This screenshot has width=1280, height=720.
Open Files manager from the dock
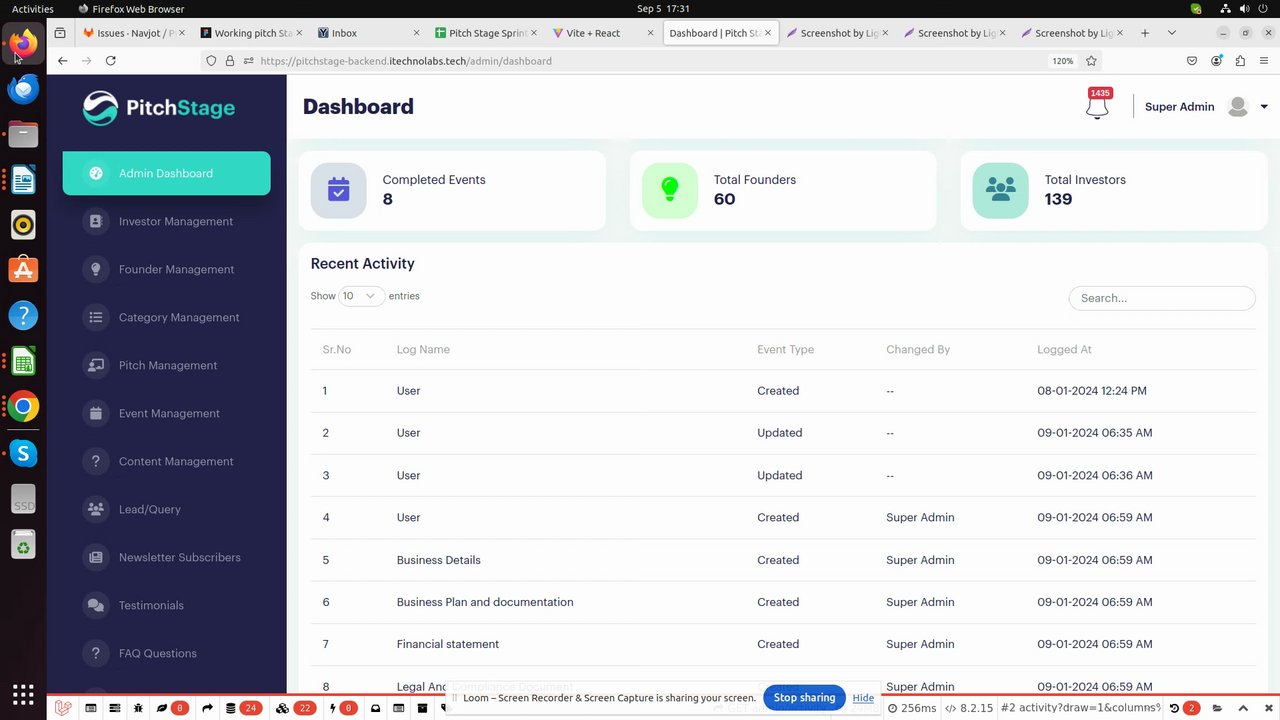[x=23, y=134]
